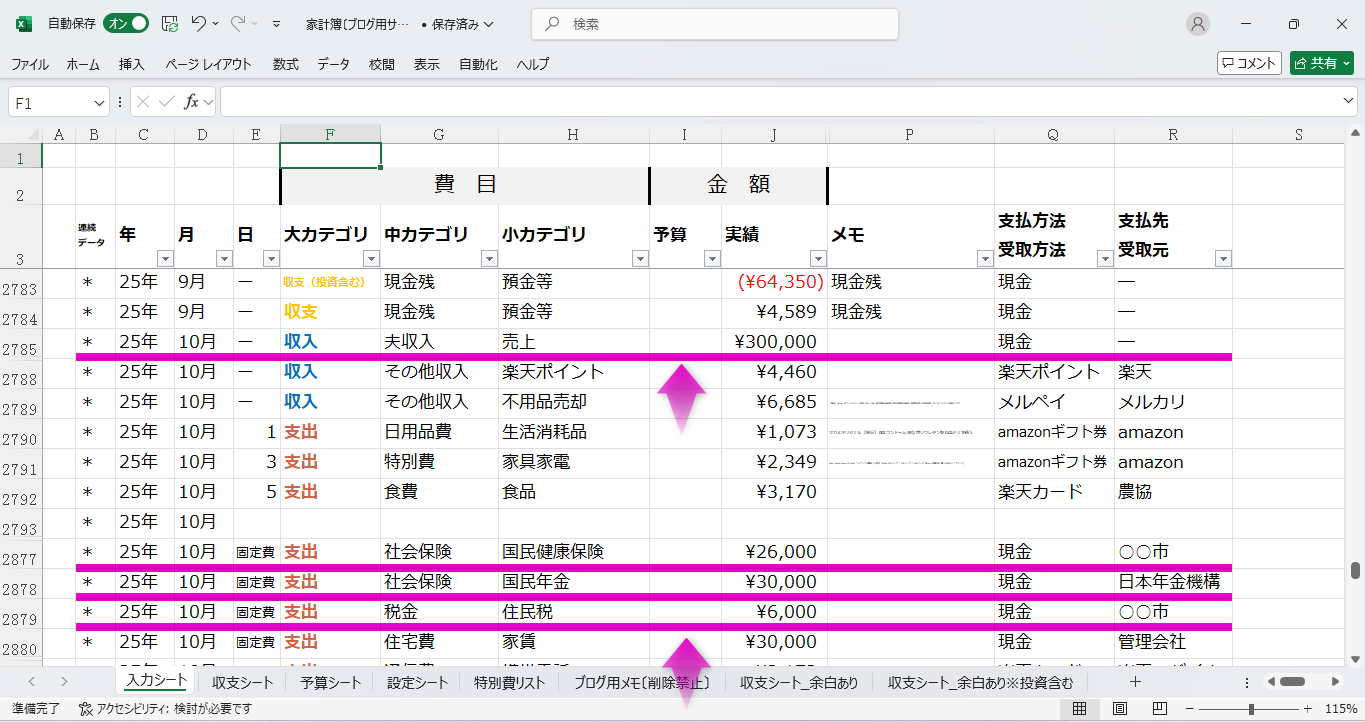Open the user account profile icon
This screenshot has height=722, width=1365.
[x=1197, y=24]
